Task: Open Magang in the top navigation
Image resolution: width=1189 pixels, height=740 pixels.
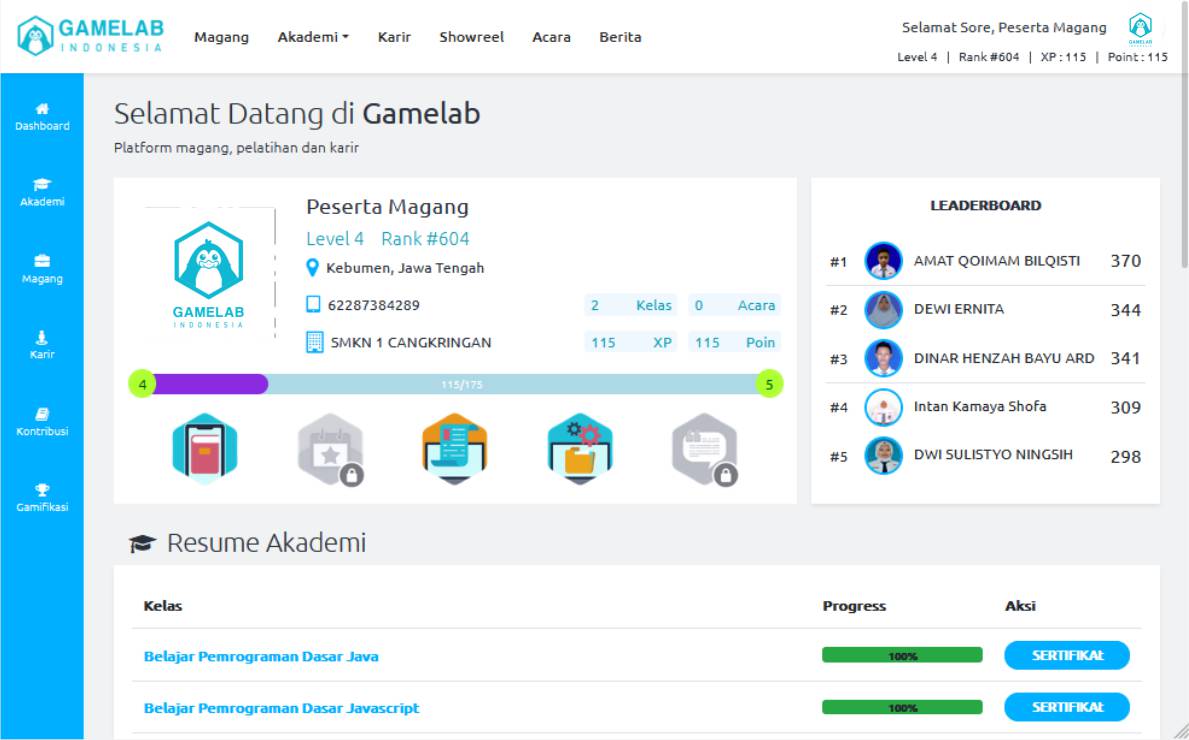Action: [221, 36]
